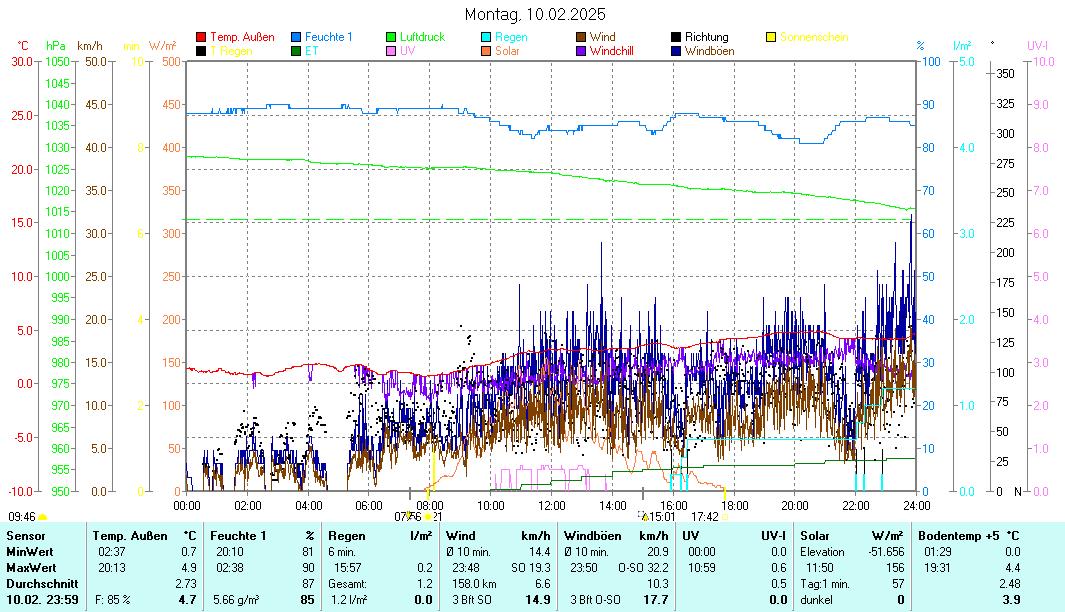Click the purple Windchill legend square
1065x612 pixels.
coord(582,50)
